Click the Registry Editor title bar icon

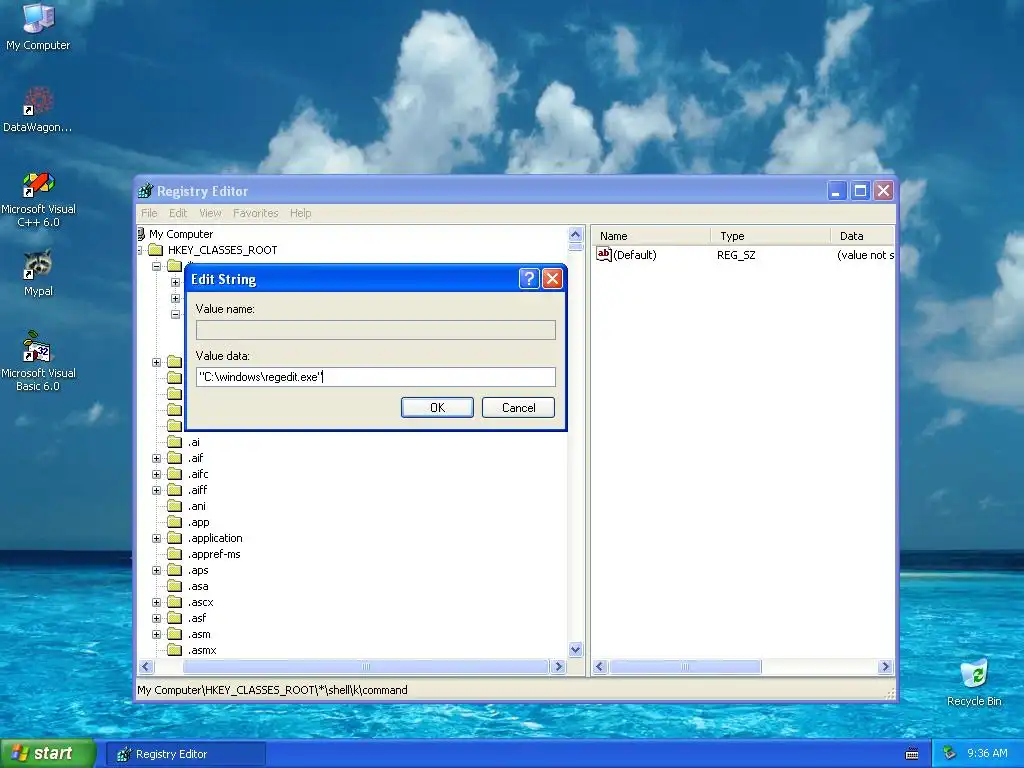coord(146,191)
